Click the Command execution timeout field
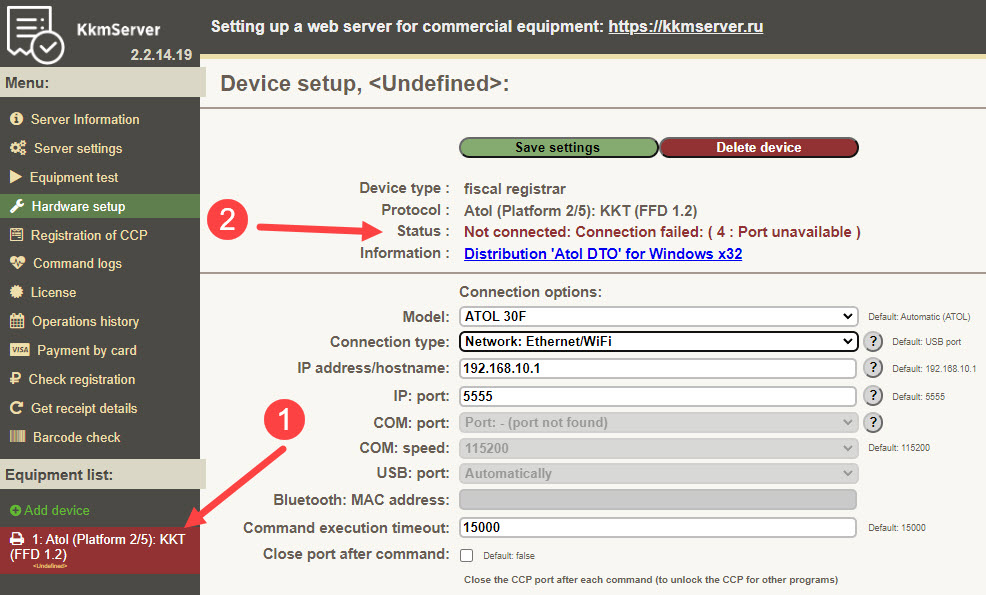Image resolution: width=986 pixels, height=595 pixels. (658, 527)
